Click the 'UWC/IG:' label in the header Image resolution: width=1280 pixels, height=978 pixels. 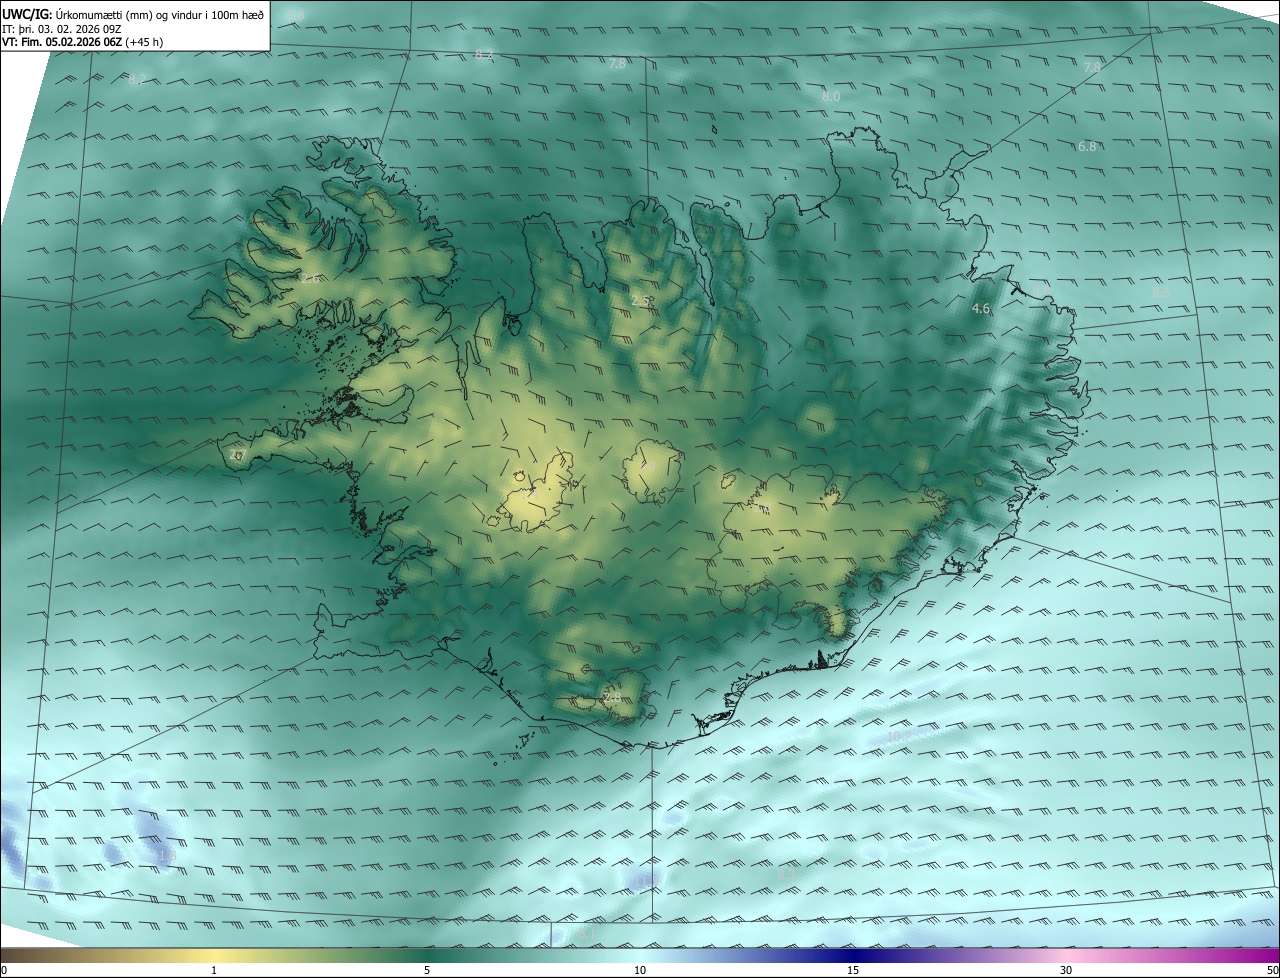[27, 13]
